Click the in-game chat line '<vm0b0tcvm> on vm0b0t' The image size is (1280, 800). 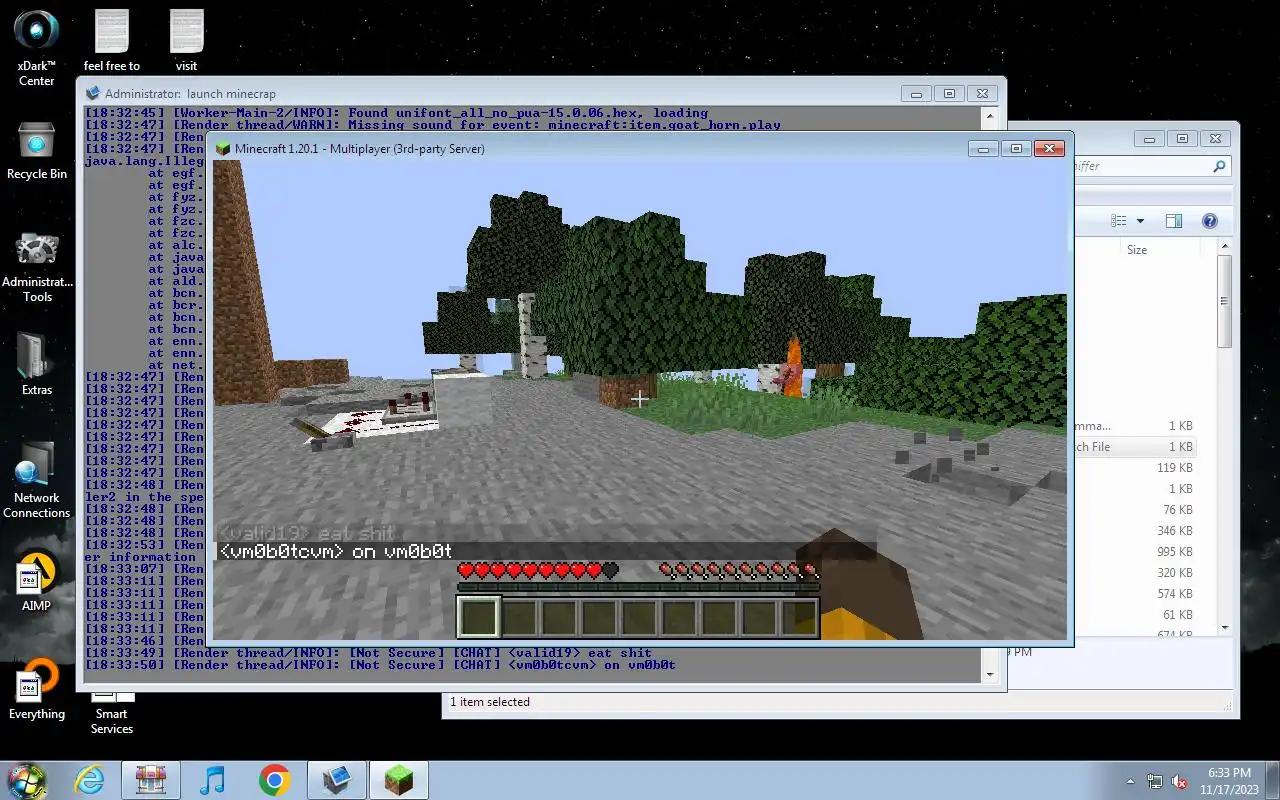tap(336, 551)
